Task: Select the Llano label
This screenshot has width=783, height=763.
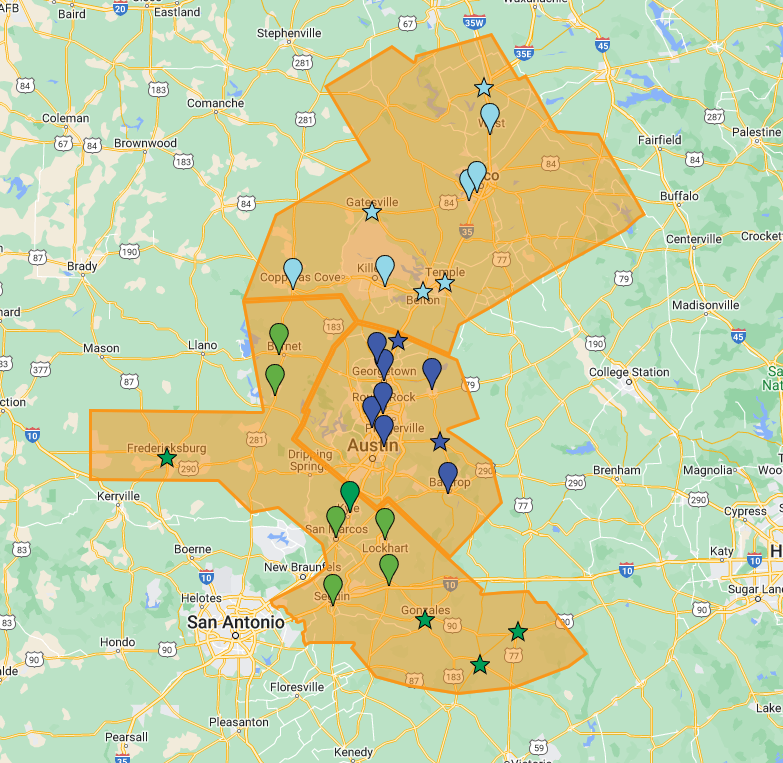Action: point(203,345)
